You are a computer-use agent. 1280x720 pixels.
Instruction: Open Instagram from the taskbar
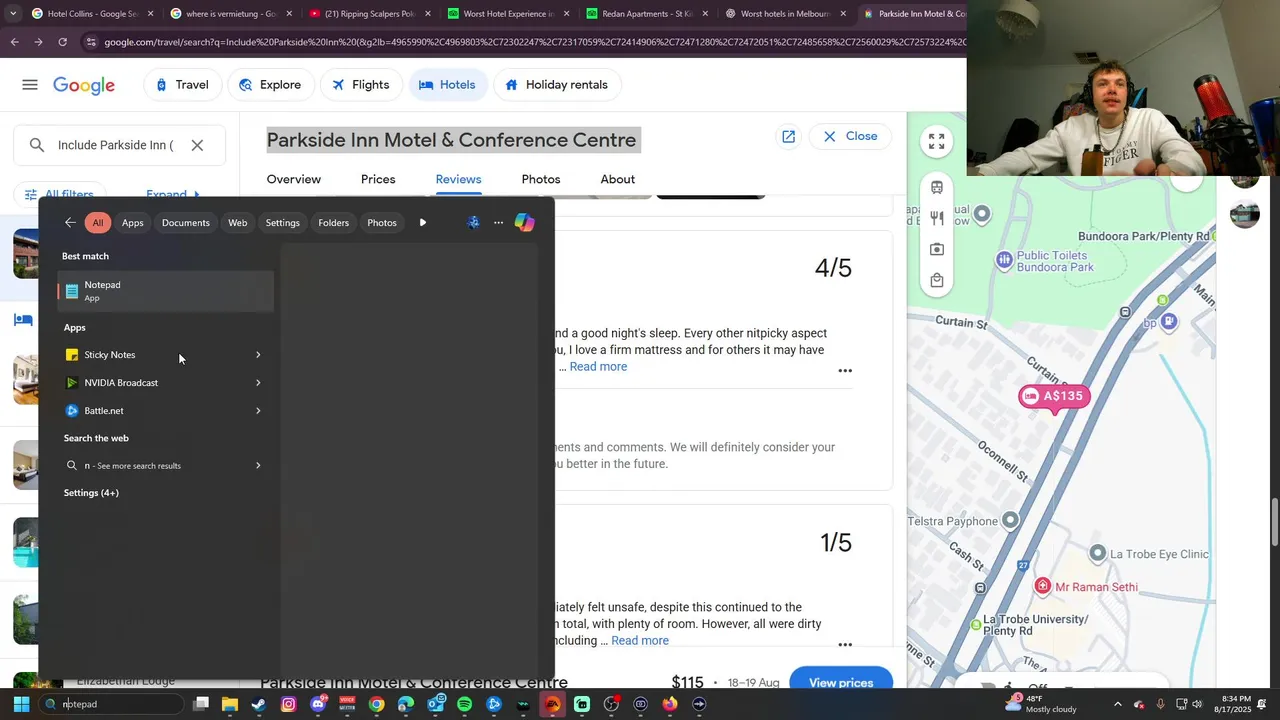(289, 704)
